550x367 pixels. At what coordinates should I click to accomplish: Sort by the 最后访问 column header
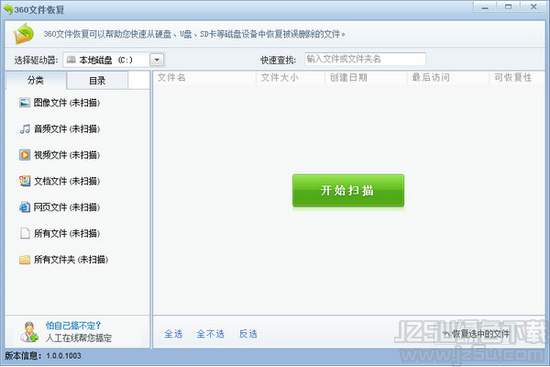448,78
